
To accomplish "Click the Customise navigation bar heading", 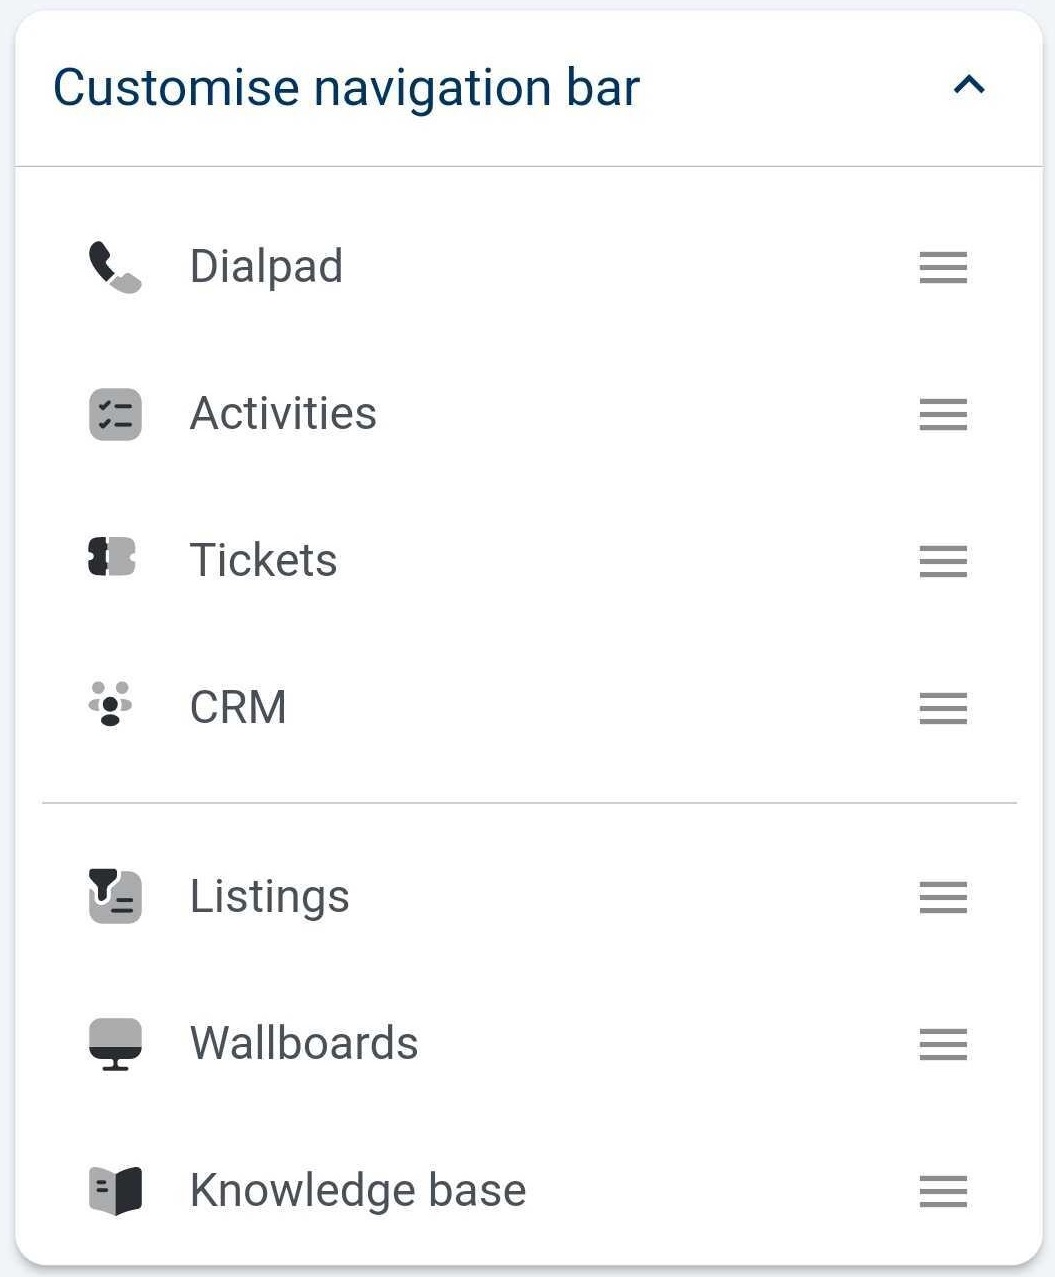I will pos(346,88).
